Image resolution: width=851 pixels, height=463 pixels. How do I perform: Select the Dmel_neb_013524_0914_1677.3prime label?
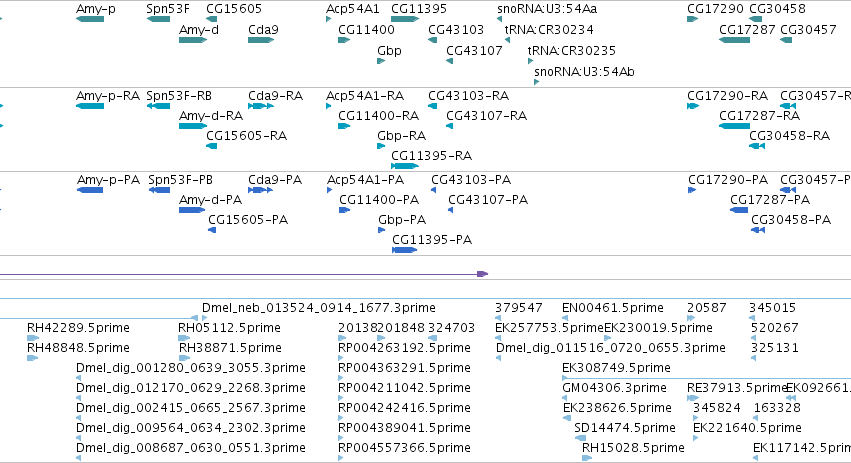[319, 308]
